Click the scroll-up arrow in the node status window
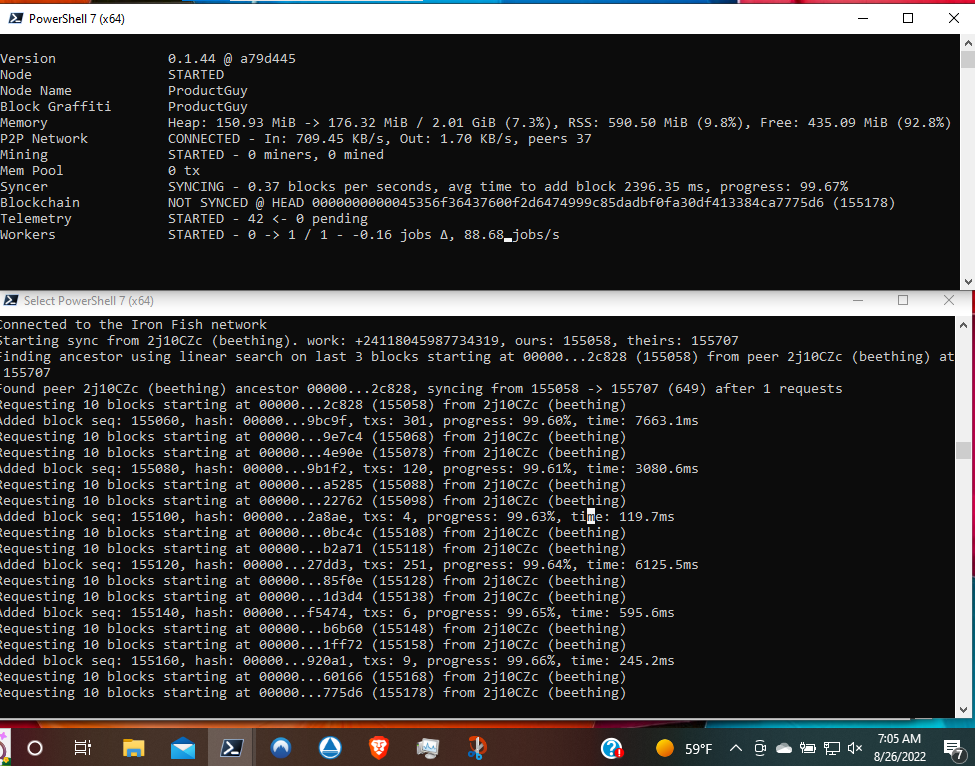Viewport: 975px width, 766px height. (966, 41)
